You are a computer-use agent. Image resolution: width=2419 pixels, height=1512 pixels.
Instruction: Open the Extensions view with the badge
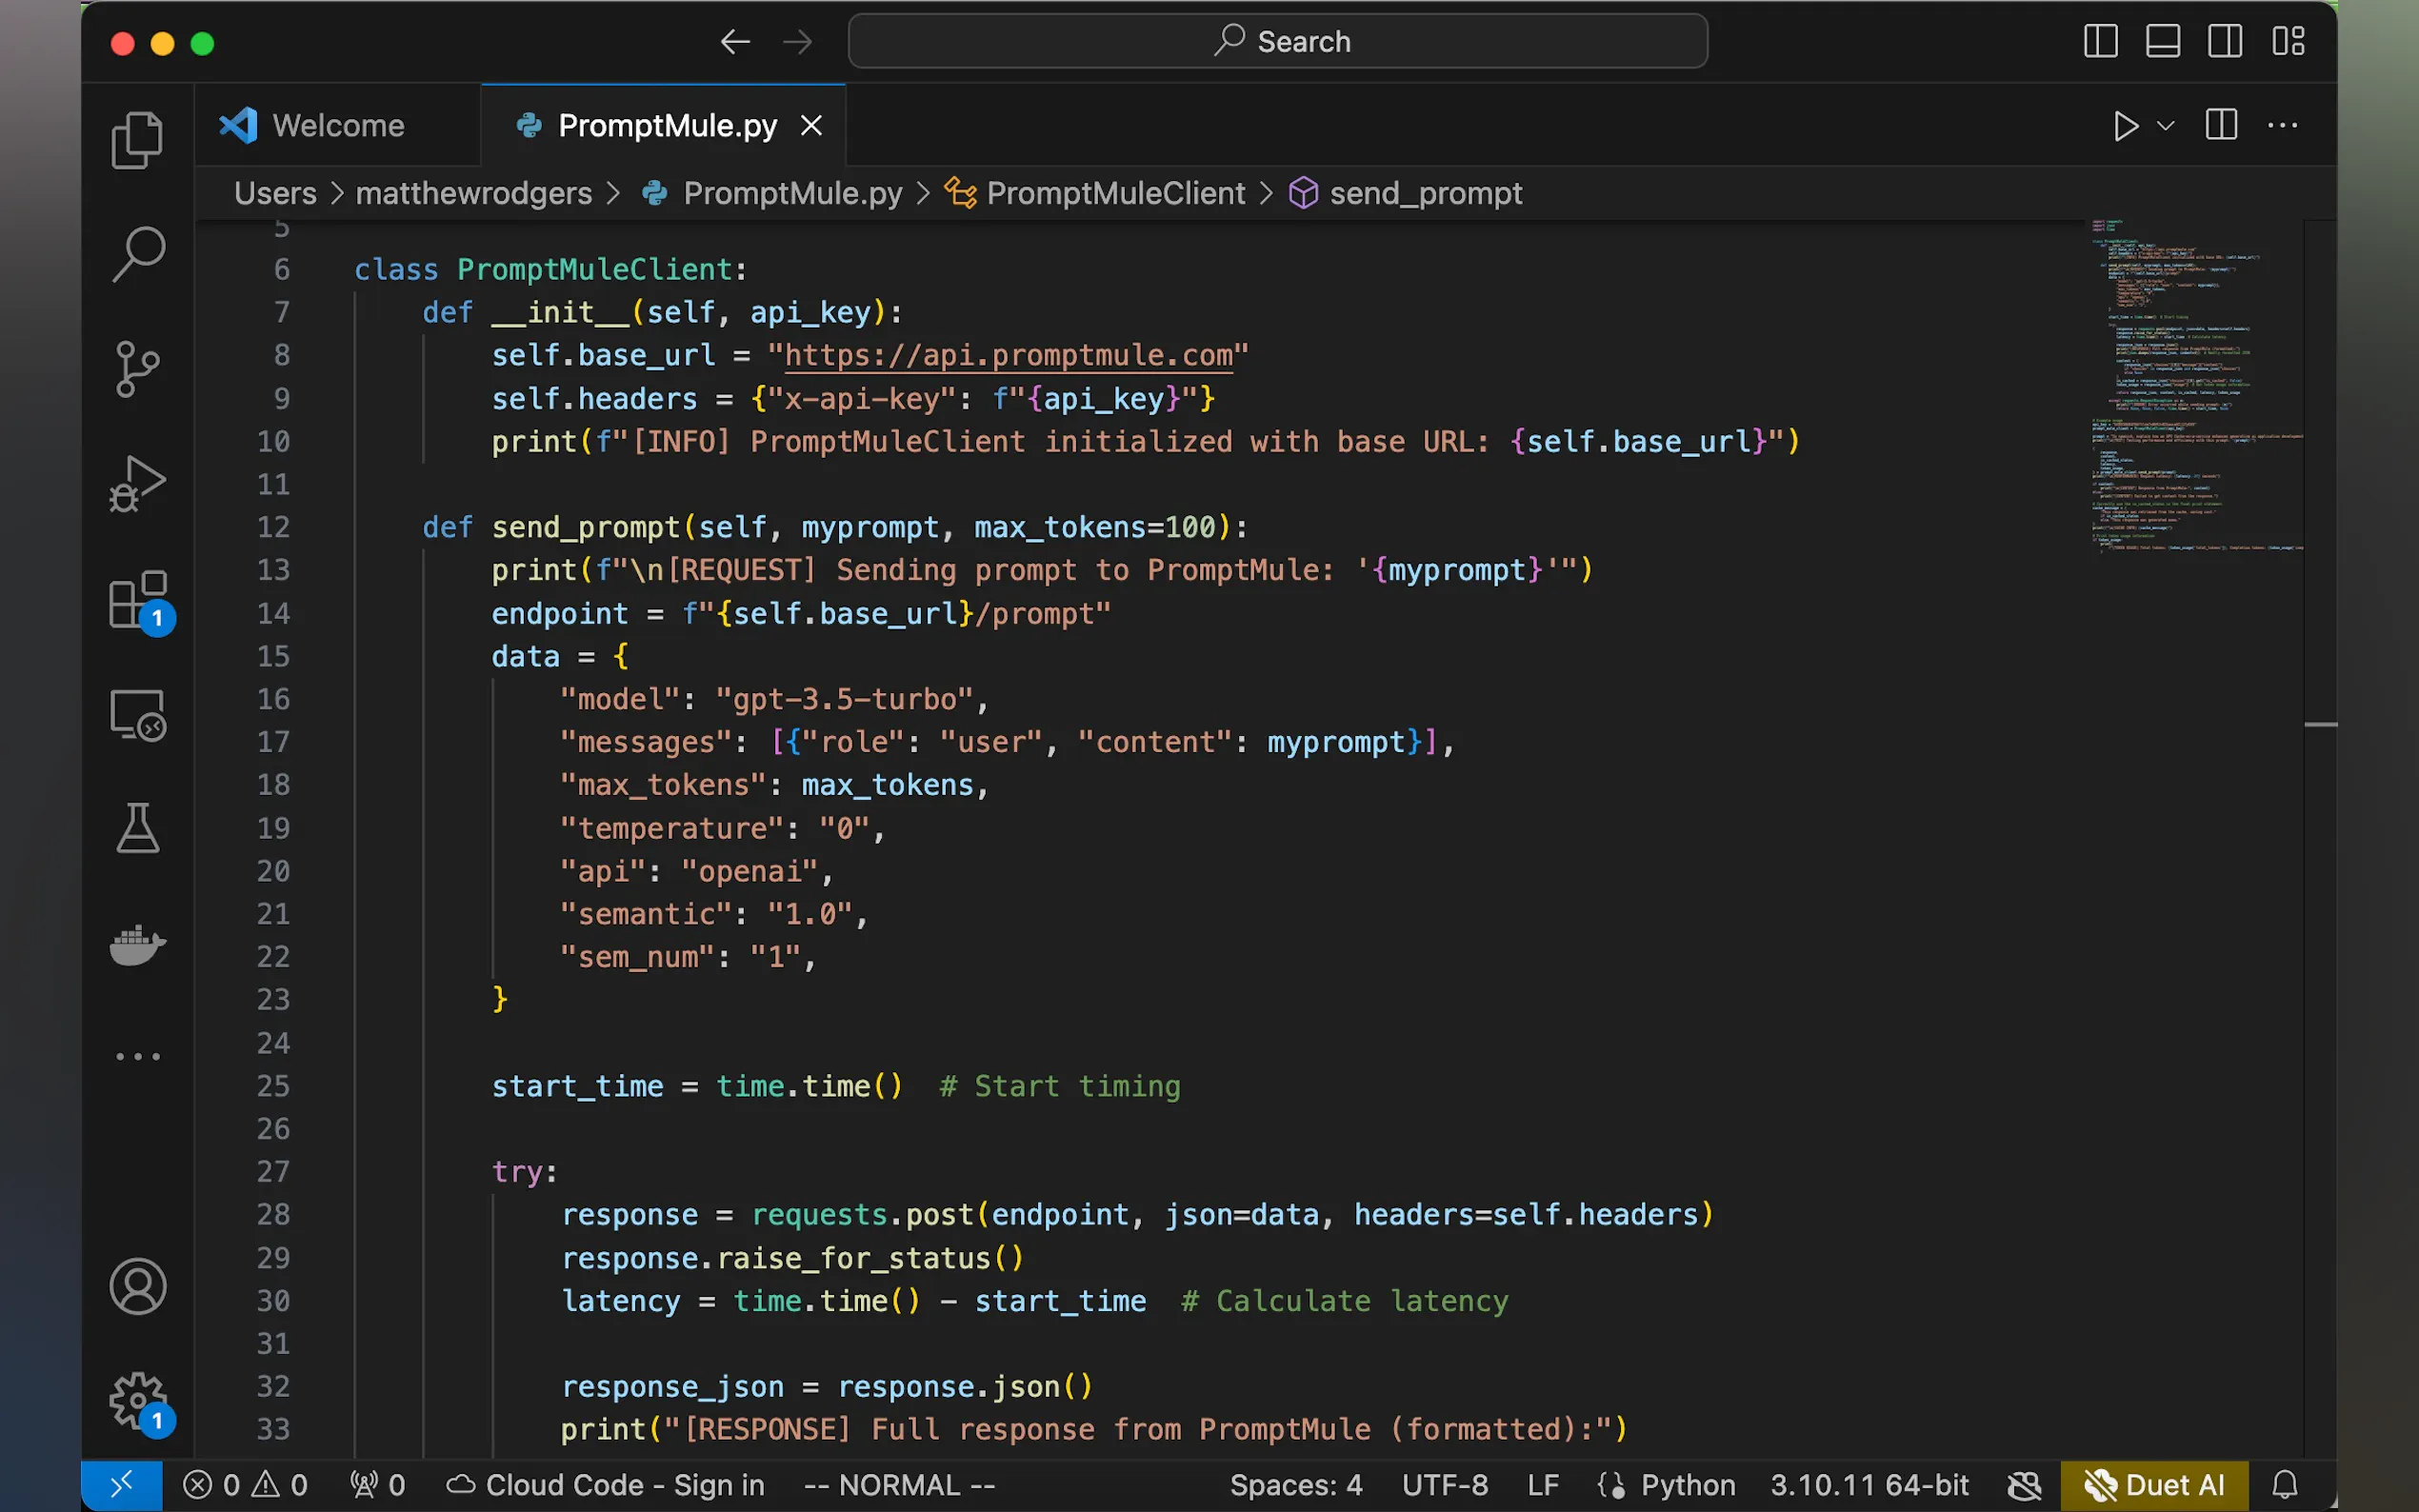[138, 601]
